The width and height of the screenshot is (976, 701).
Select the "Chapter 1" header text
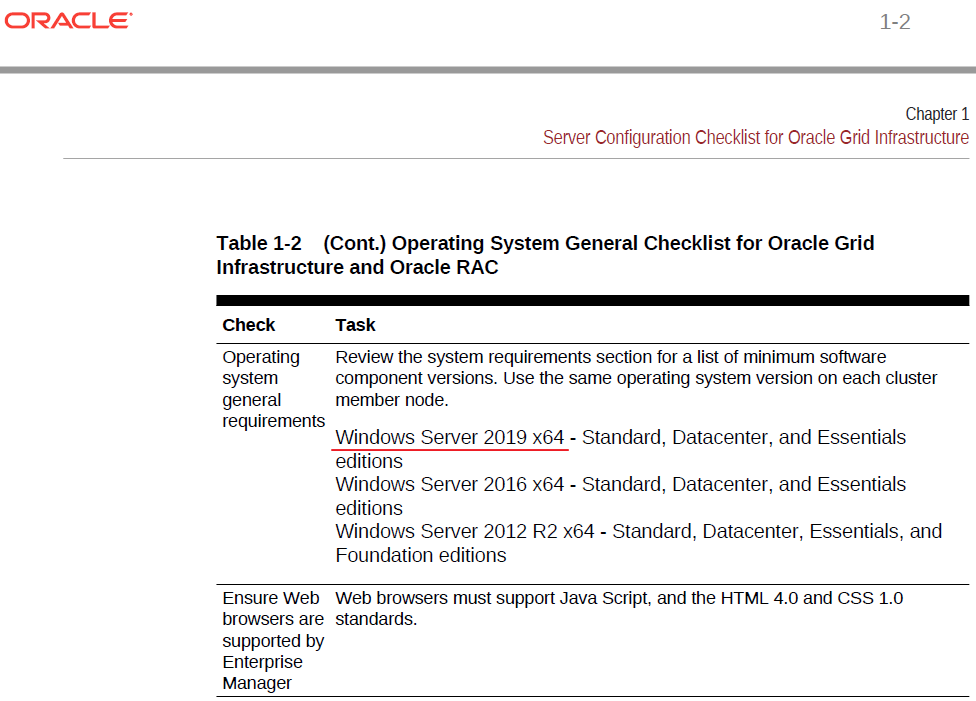pyautogui.click(x=937, y=114)
